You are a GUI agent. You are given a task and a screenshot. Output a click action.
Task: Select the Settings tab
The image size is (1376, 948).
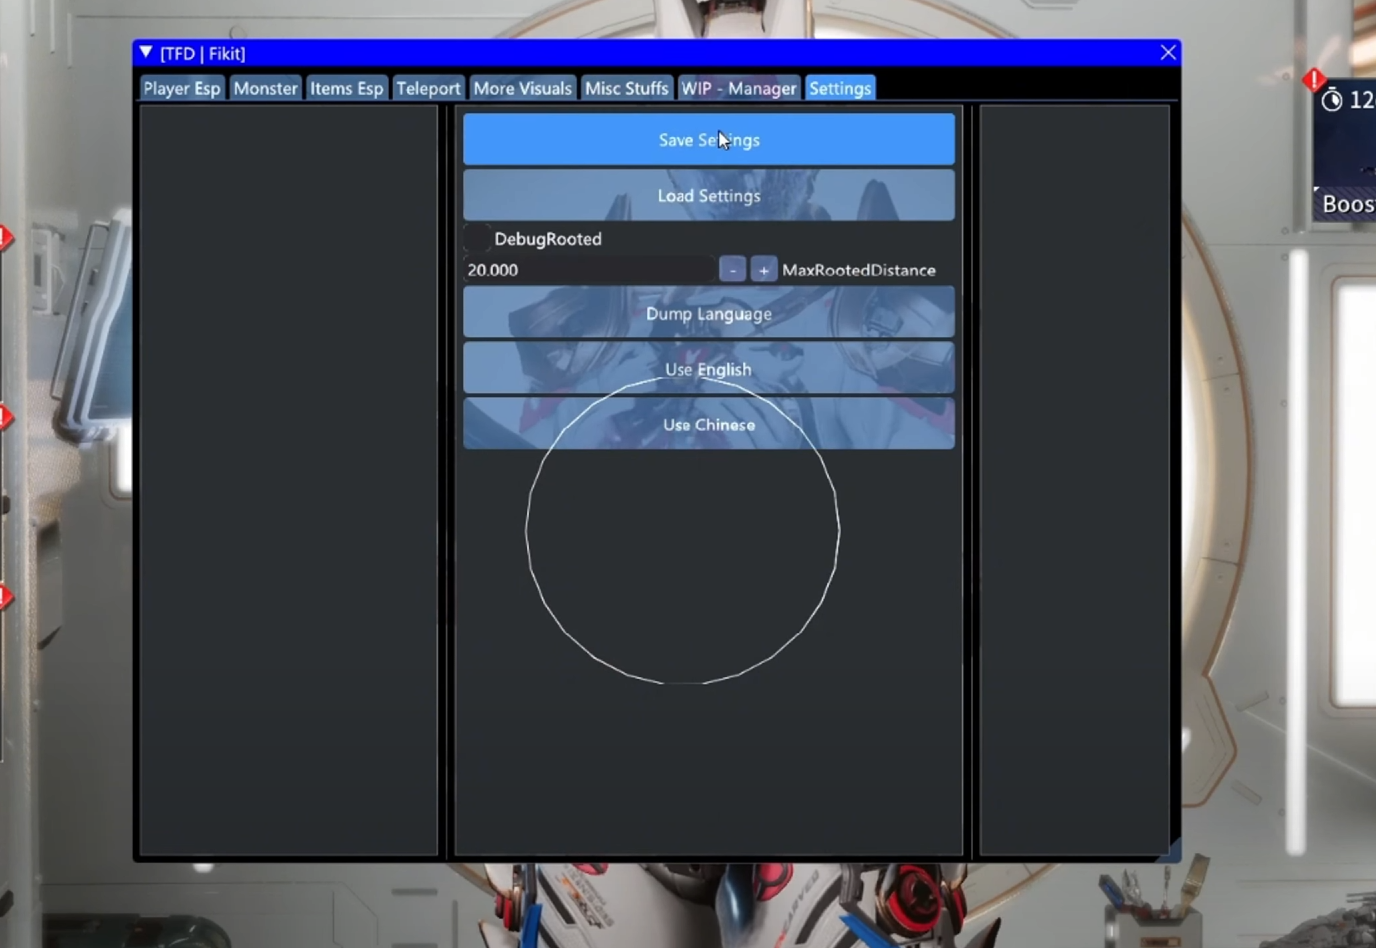coord(840,89)
